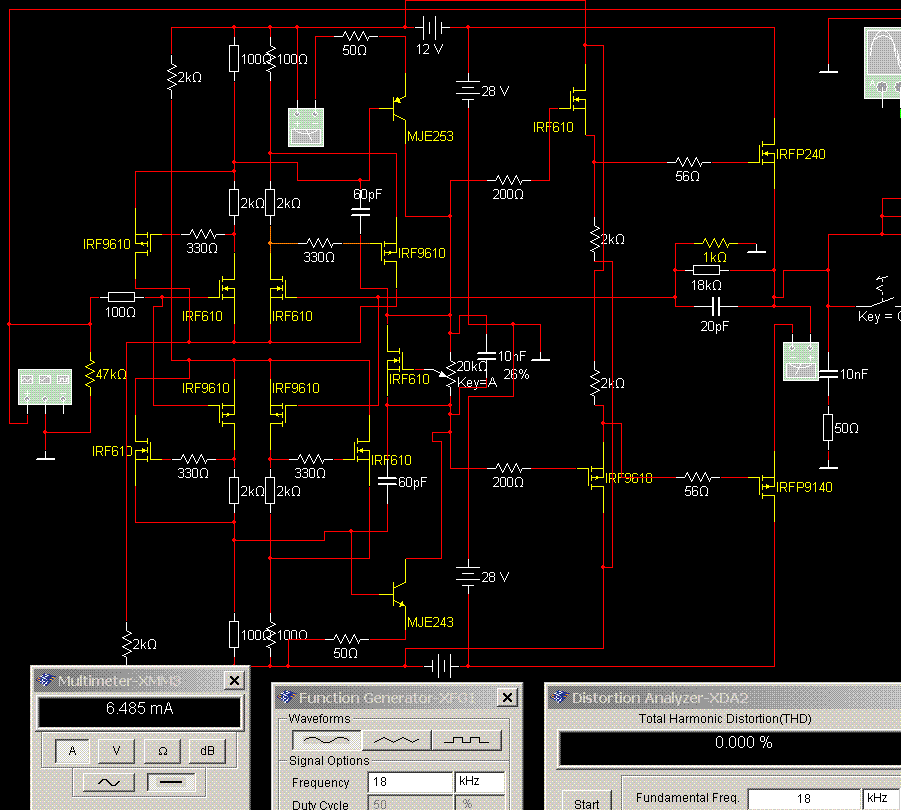Choose square waveform in Function Generator
The height and width of the screenshot is (810, 901).
467,740
